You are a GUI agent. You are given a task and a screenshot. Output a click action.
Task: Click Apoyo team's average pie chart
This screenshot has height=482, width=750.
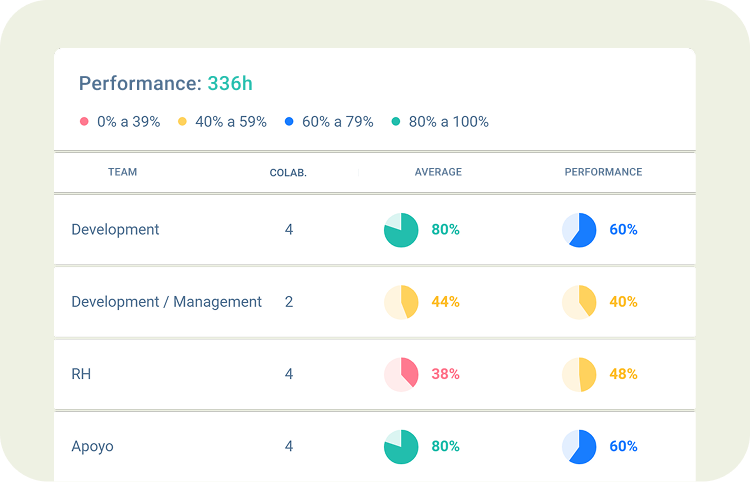[401, 446]
